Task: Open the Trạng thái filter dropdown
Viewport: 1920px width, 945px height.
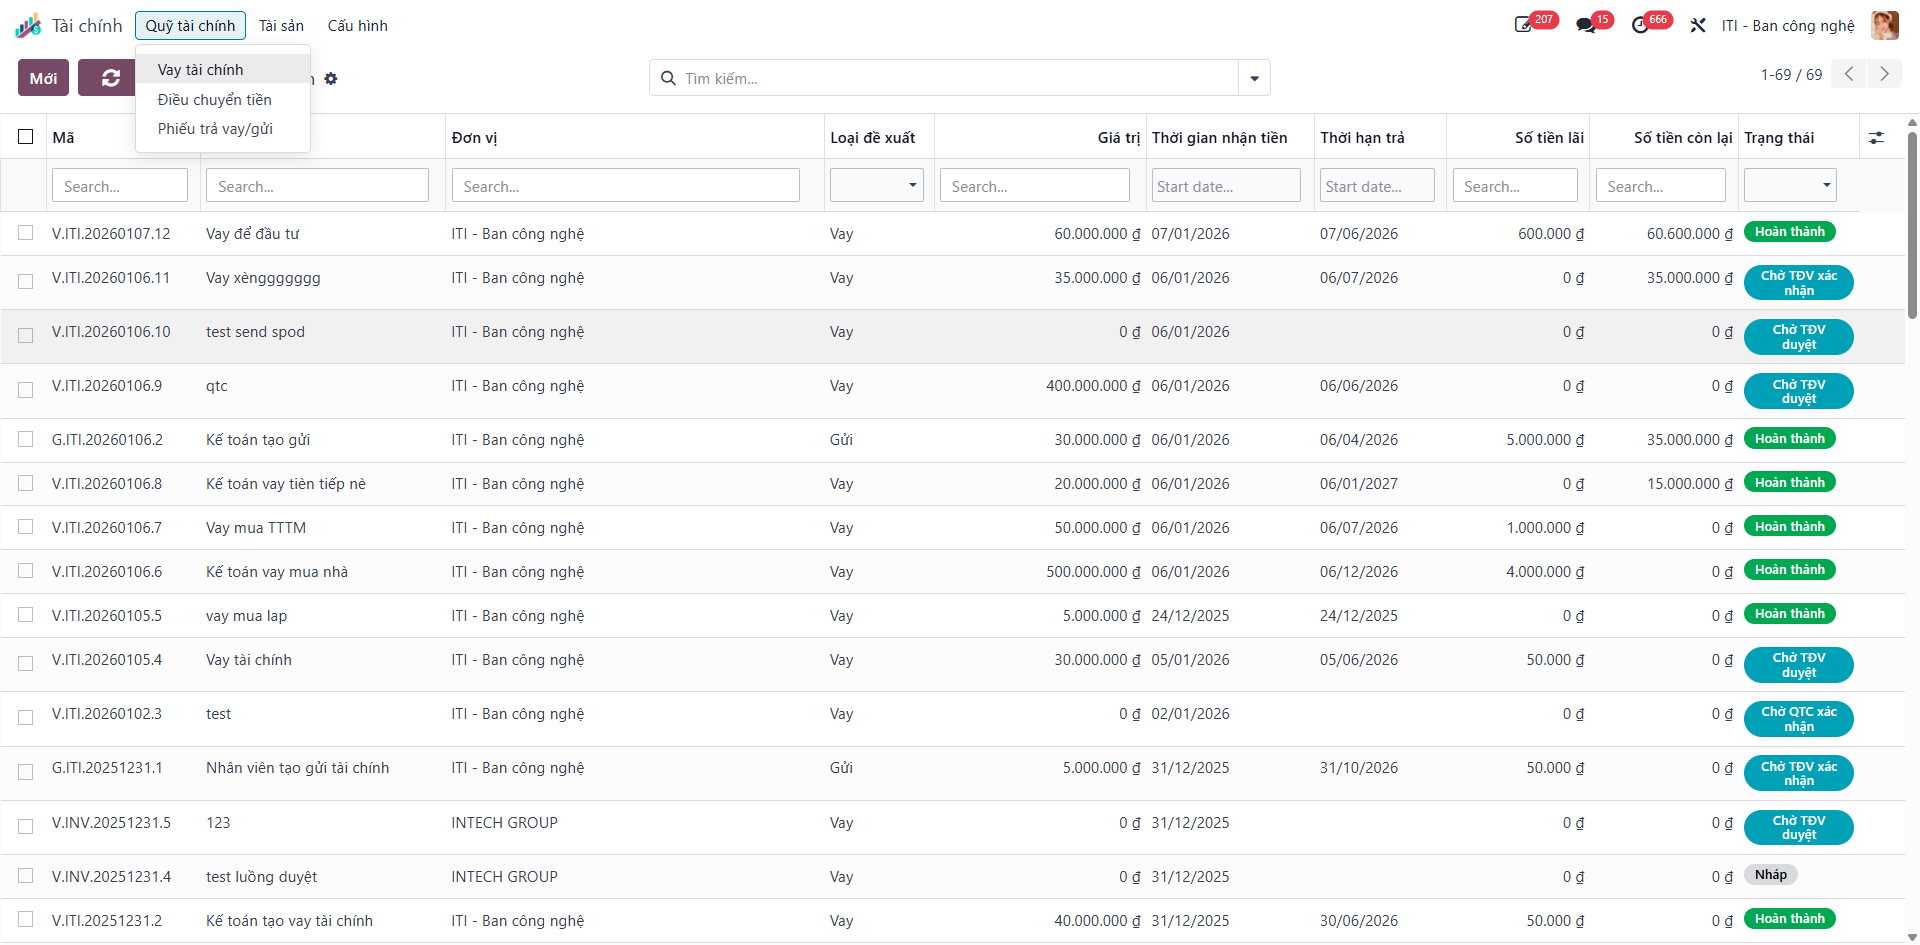Action: pyautogui.click(x=1790, y=185)
